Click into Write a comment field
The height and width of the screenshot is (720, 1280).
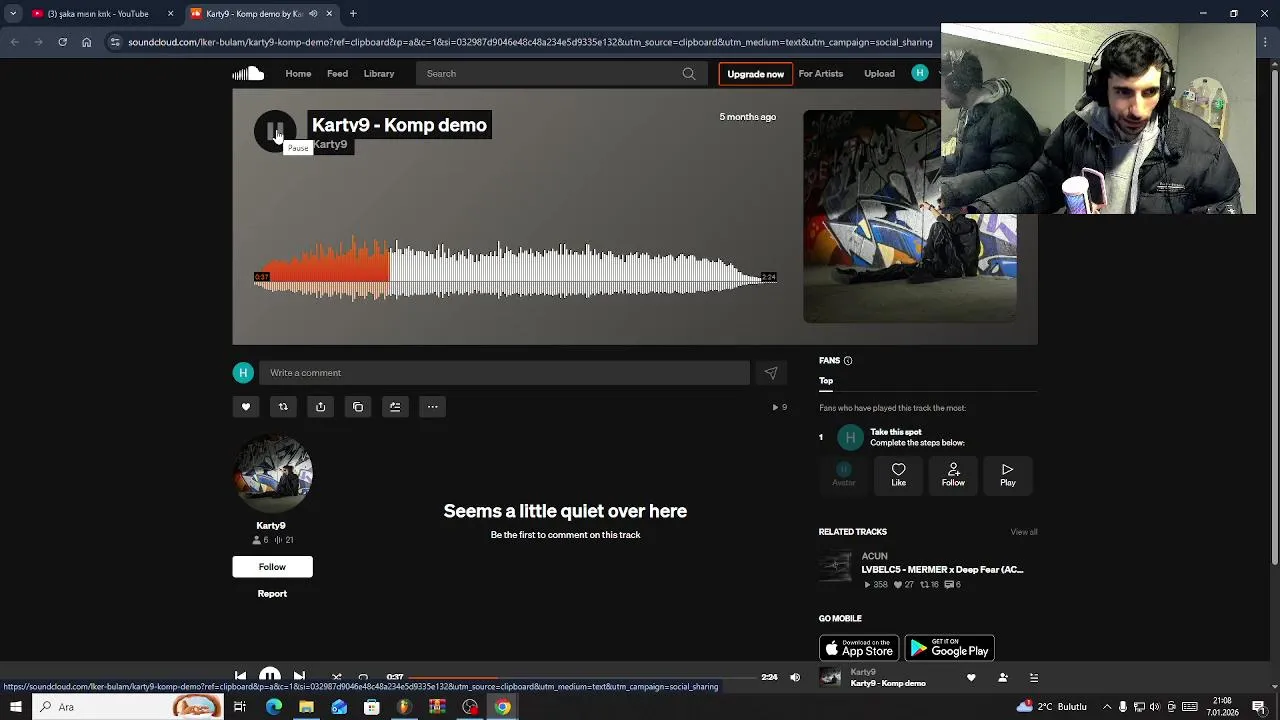click(x=504, y=373)
